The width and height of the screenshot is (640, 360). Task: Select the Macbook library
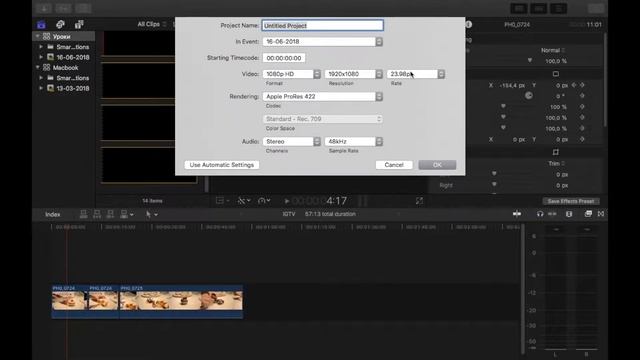click(x=65, y=68)
